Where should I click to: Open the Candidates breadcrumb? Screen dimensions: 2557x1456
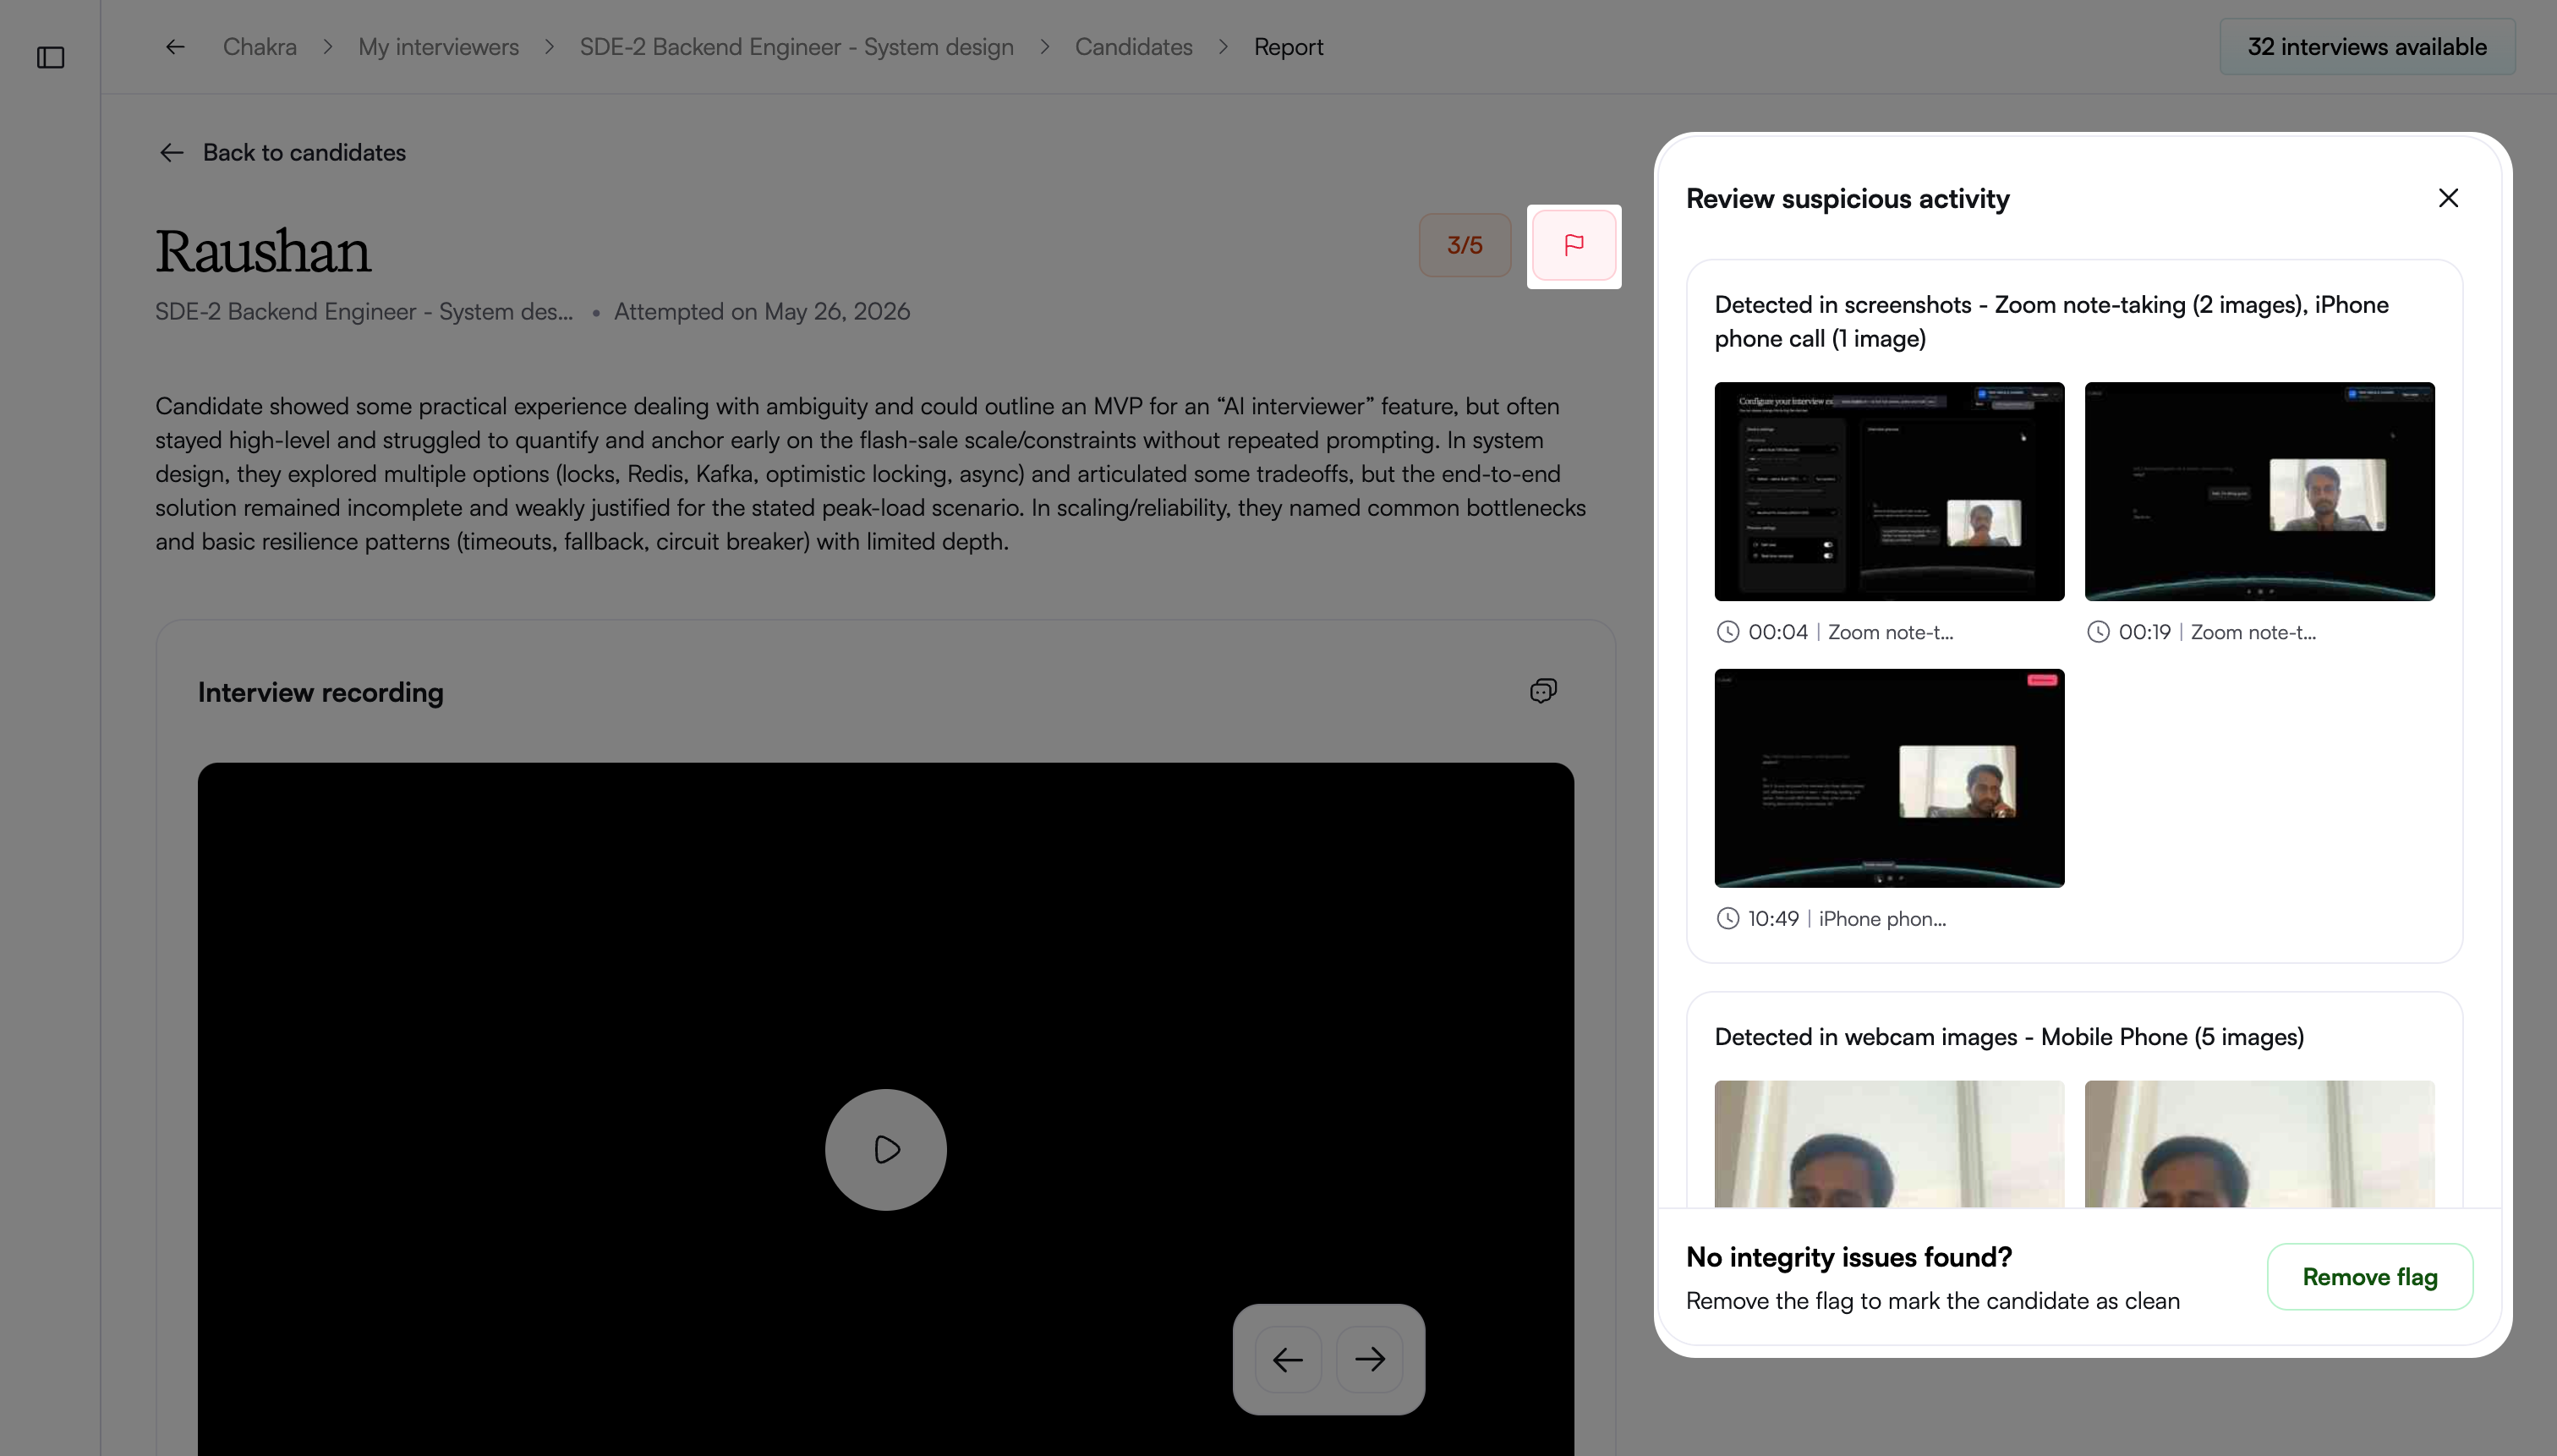1133,47
